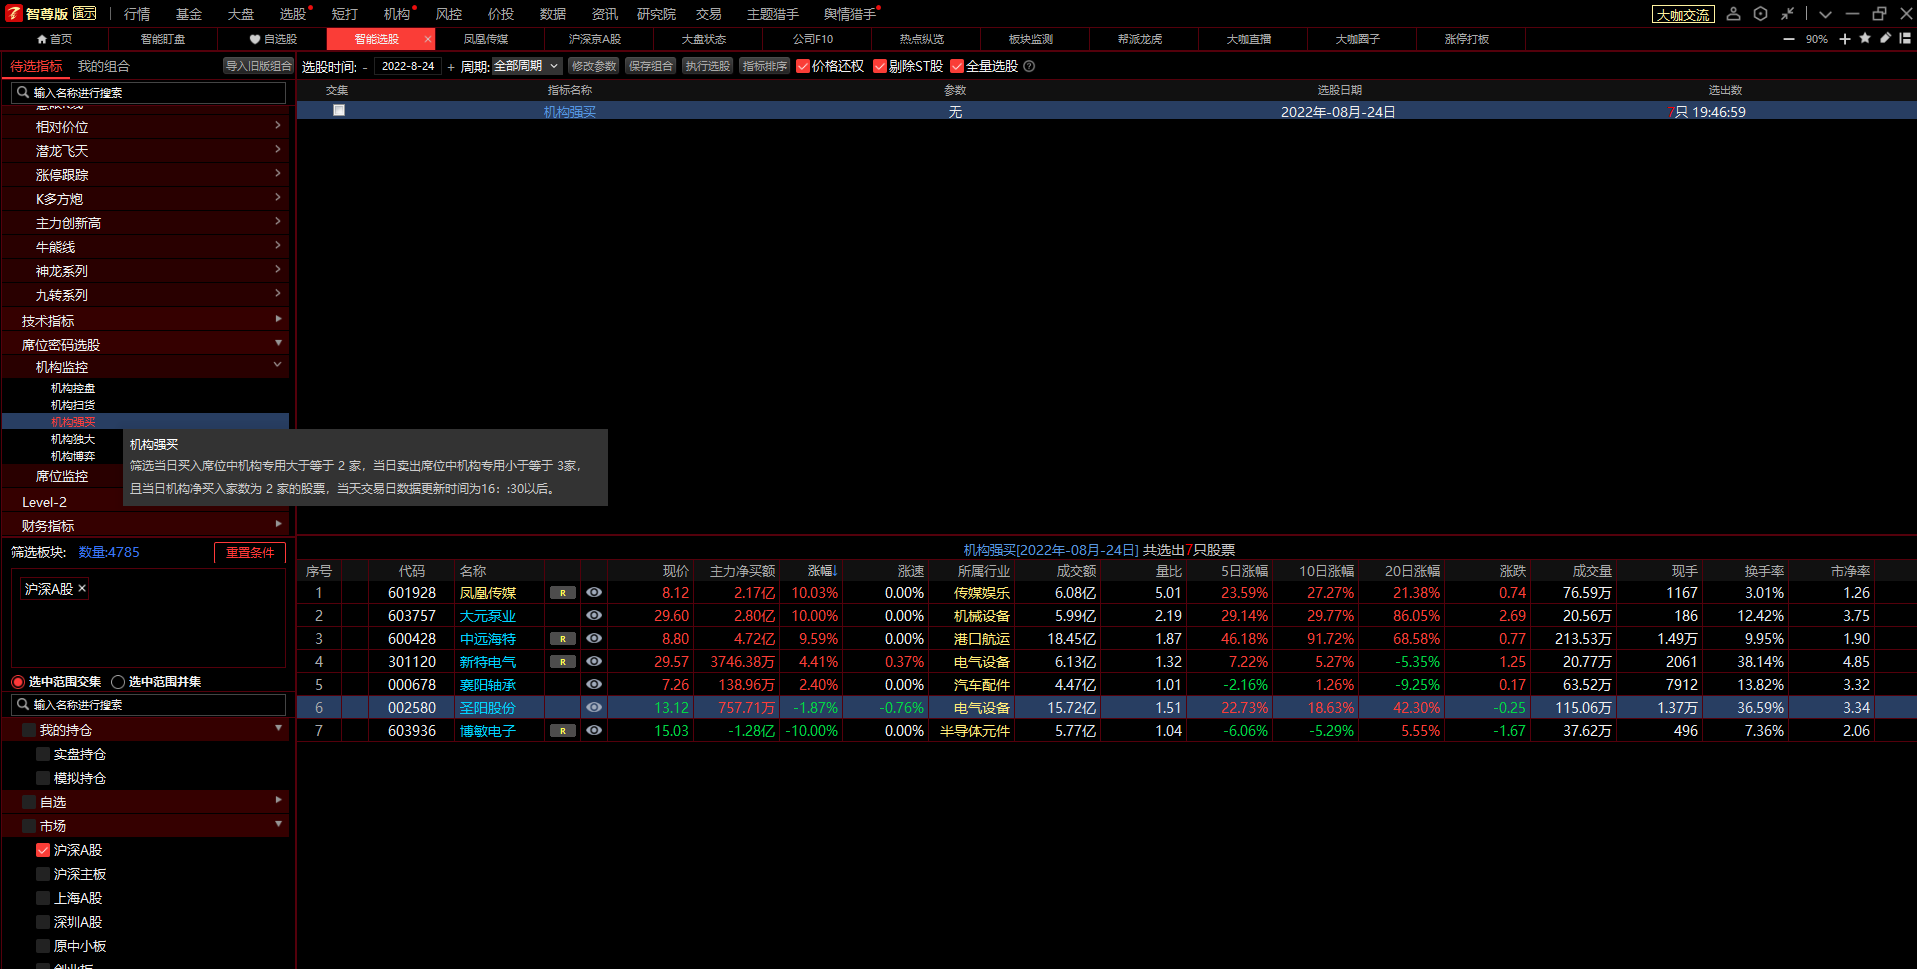Decrease zoom with the minus icon
Image resolution: width=1917 pixels, height=969 pixels.
(x=1789, y=39)
